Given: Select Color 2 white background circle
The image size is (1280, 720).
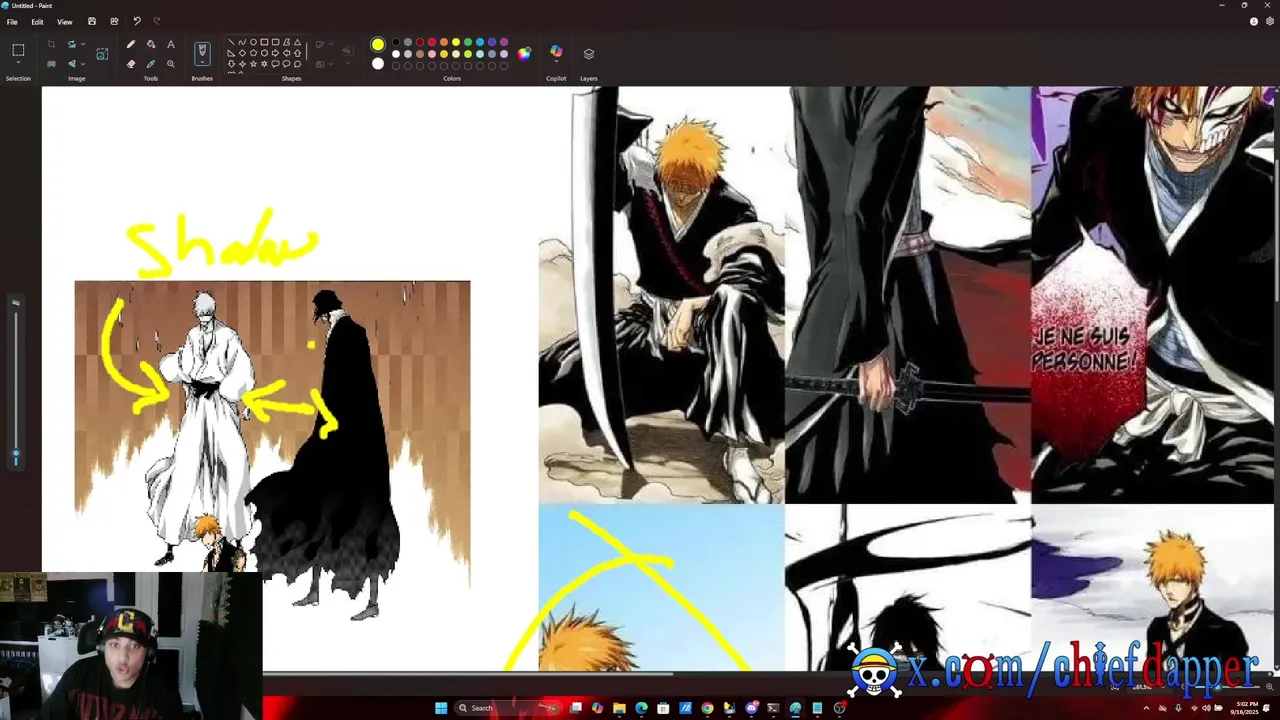Looking at the screenshot, I should 378,63.
